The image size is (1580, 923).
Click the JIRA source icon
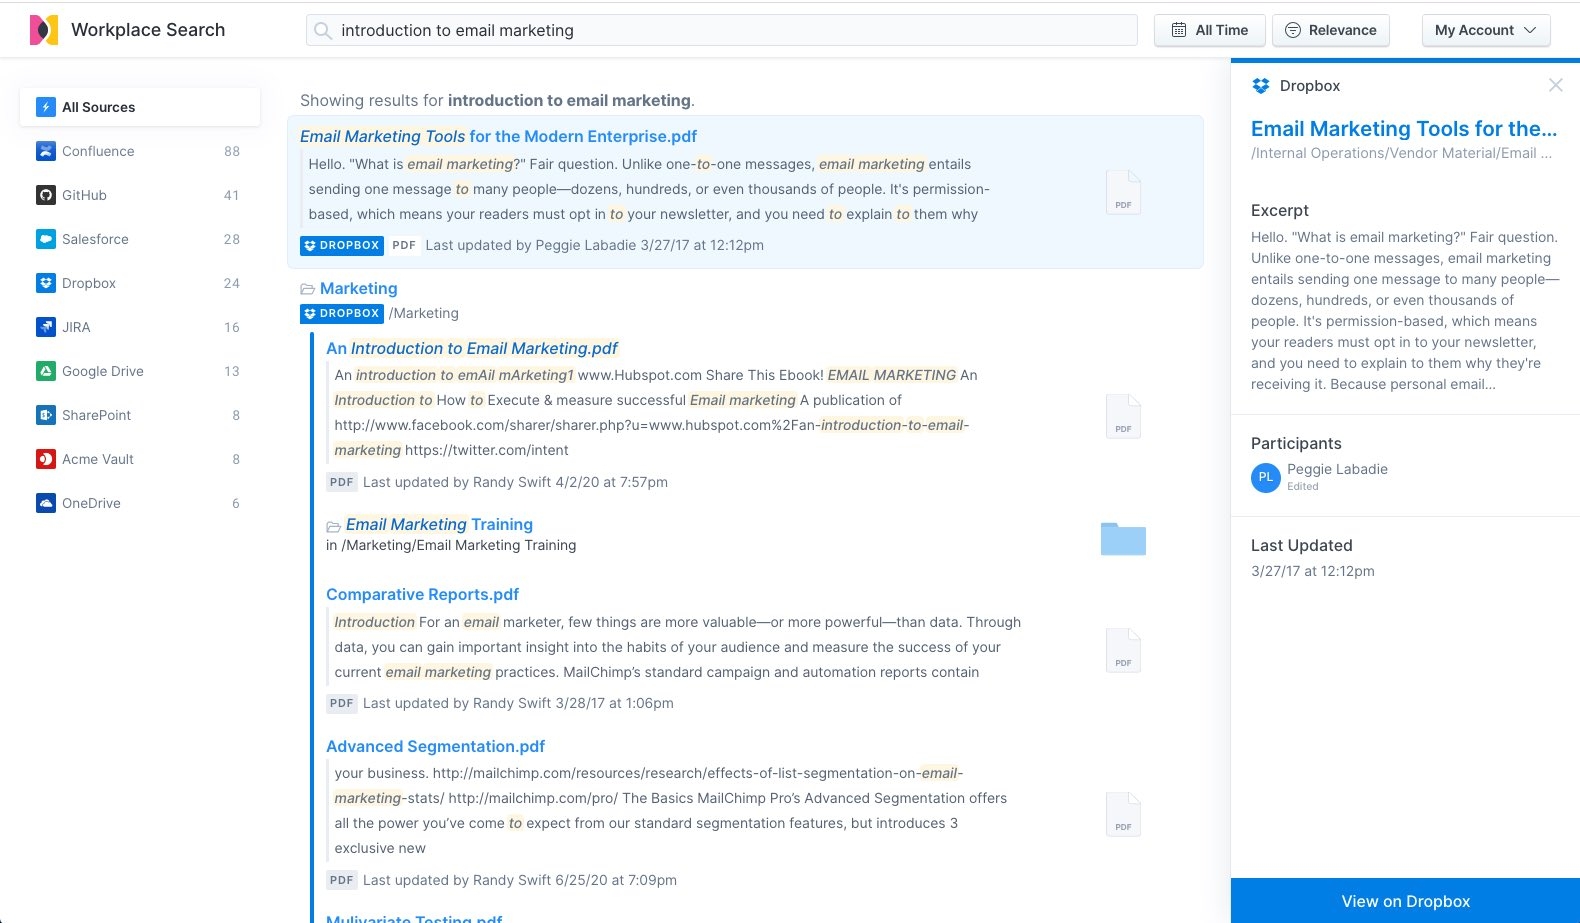(x=46, y=327)
